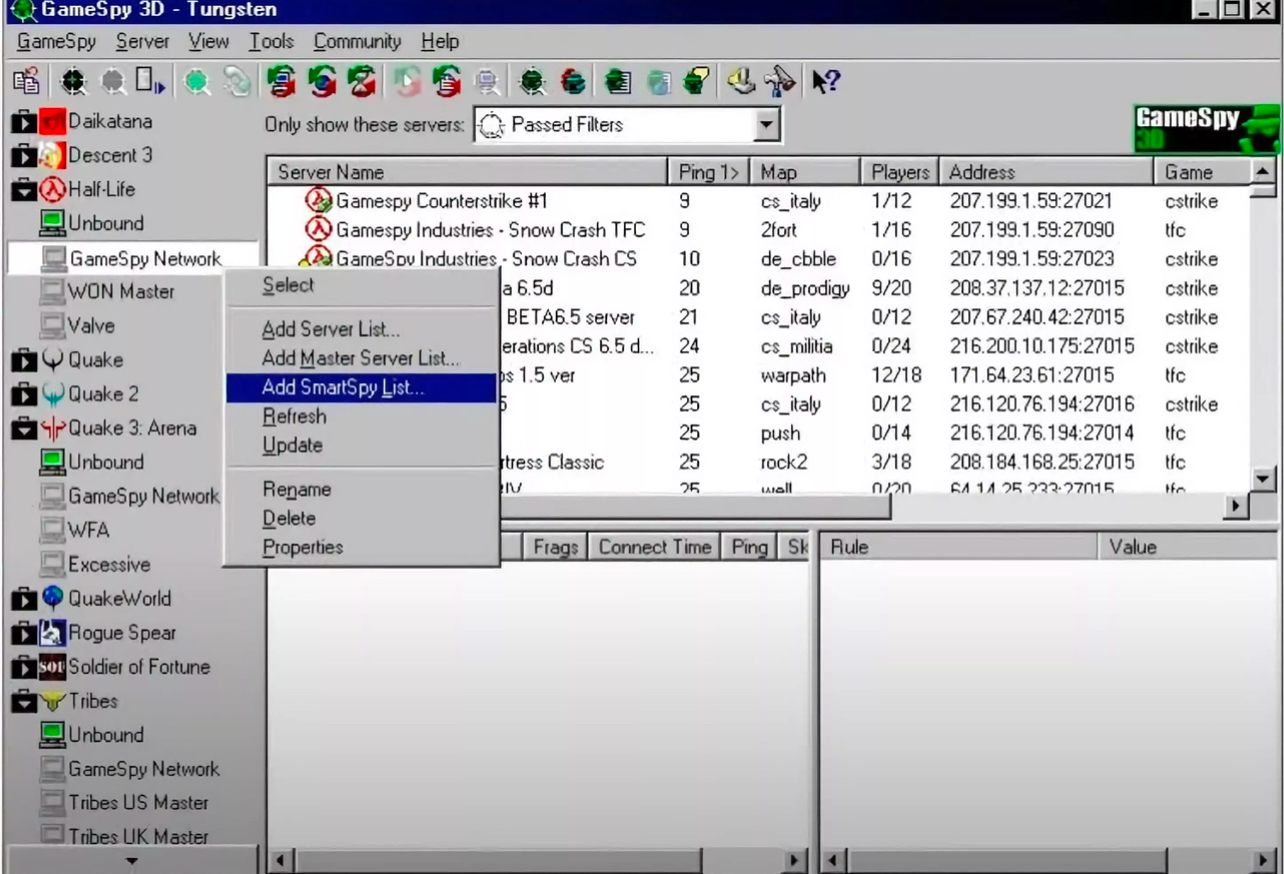1284x874 pixels.
Task: Click the 'Connect Time' column header
Action: coord(654,547)
